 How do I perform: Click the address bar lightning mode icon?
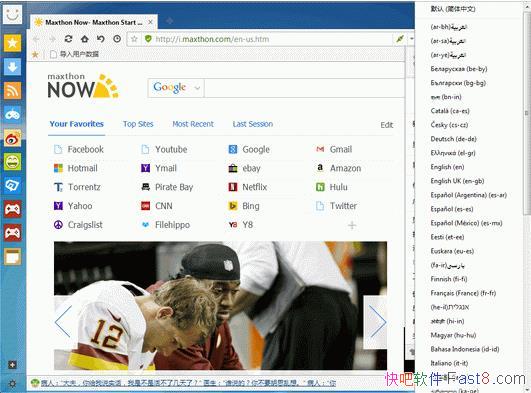pyautogui.click(x=400, y=39)
